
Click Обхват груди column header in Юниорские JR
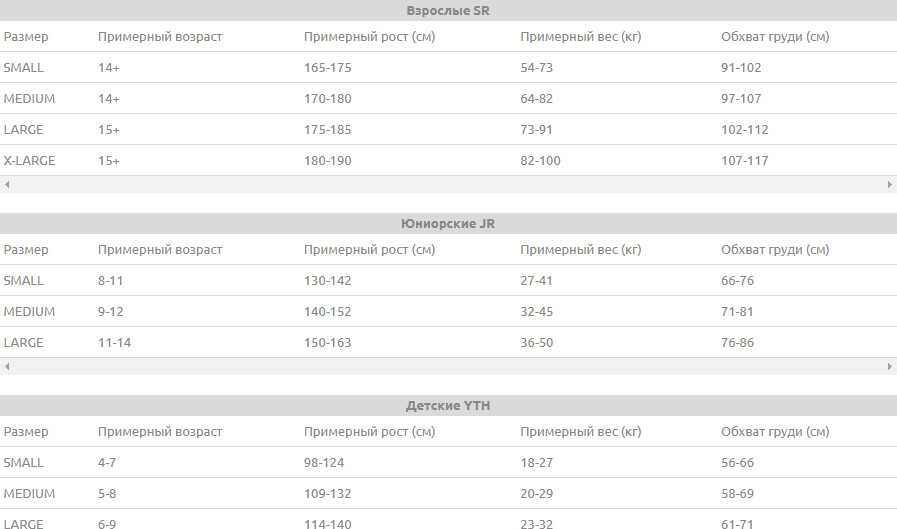click(x=775, y=250)
